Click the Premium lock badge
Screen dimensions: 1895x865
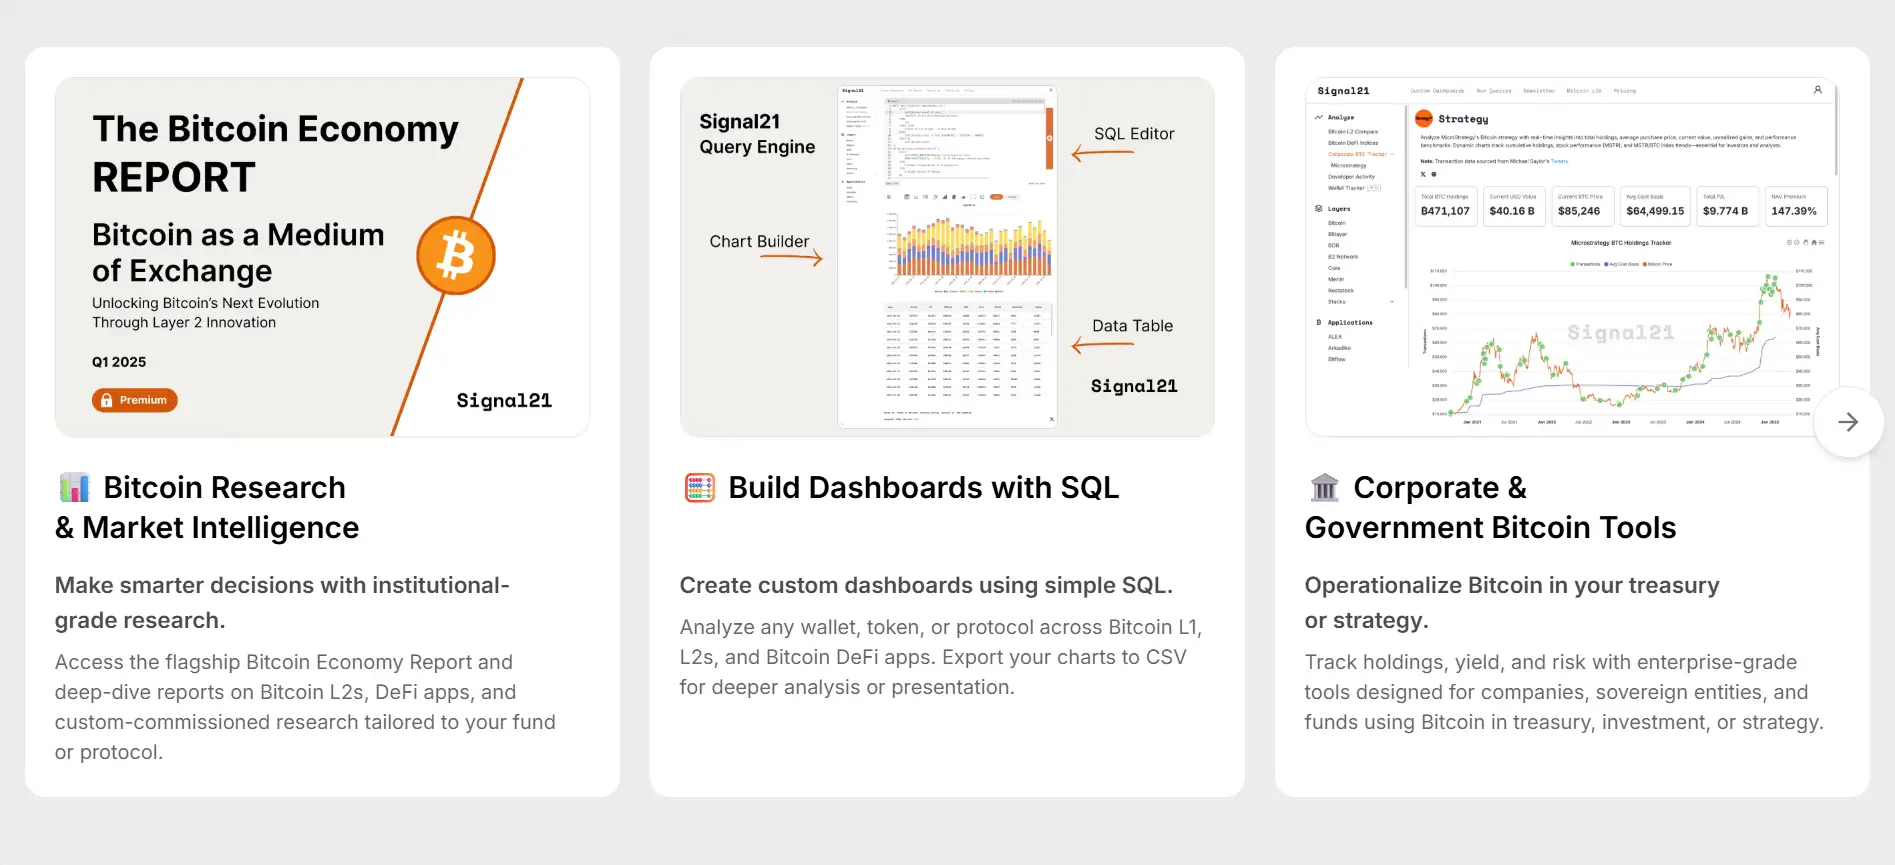(x=135, y=400)
